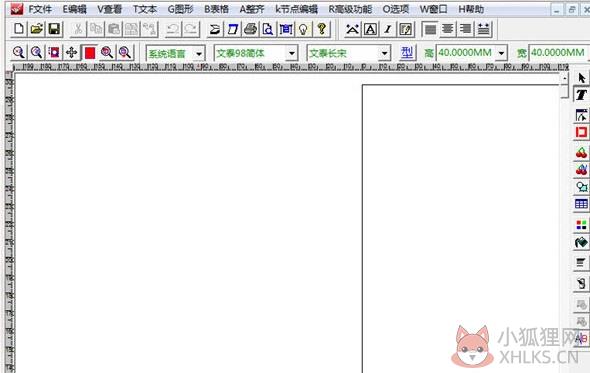Image resolution: width=590 pixels, height=373 pixels.
Task: Click the table grid tool in sidebar
Action: click(x=581, y=204)
